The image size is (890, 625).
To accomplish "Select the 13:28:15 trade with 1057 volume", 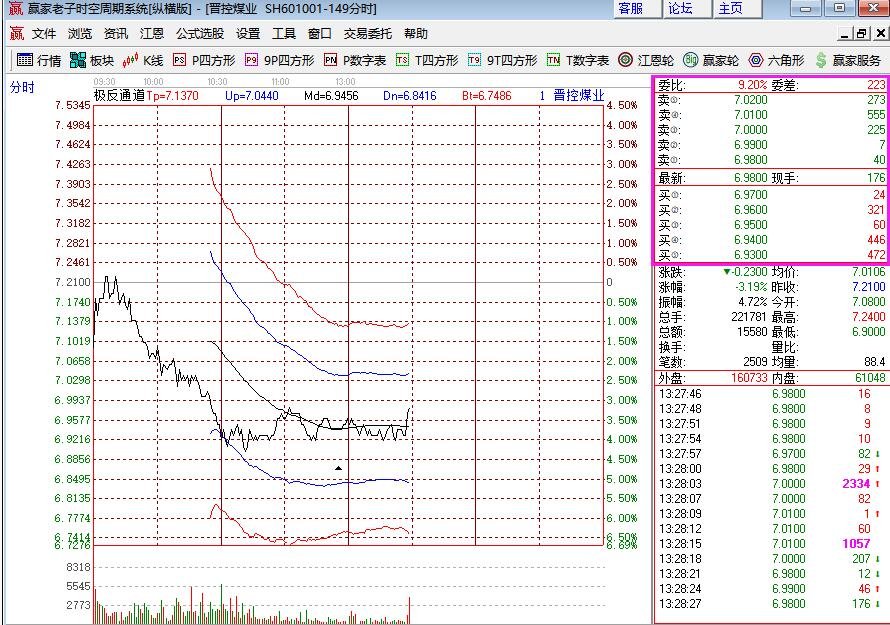I will (771, 544).
